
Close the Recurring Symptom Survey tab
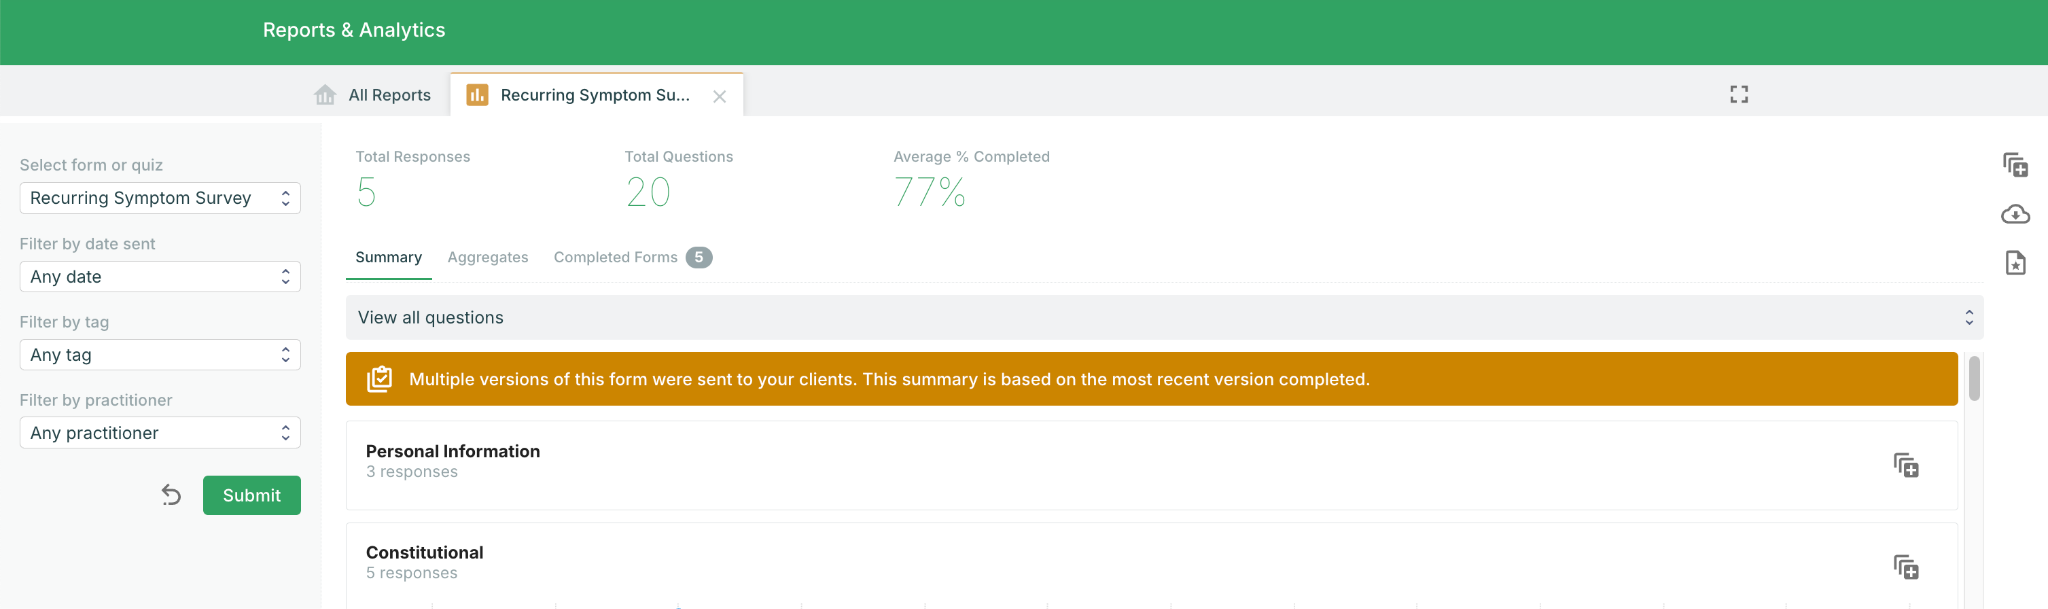click(x=719, y=96)
